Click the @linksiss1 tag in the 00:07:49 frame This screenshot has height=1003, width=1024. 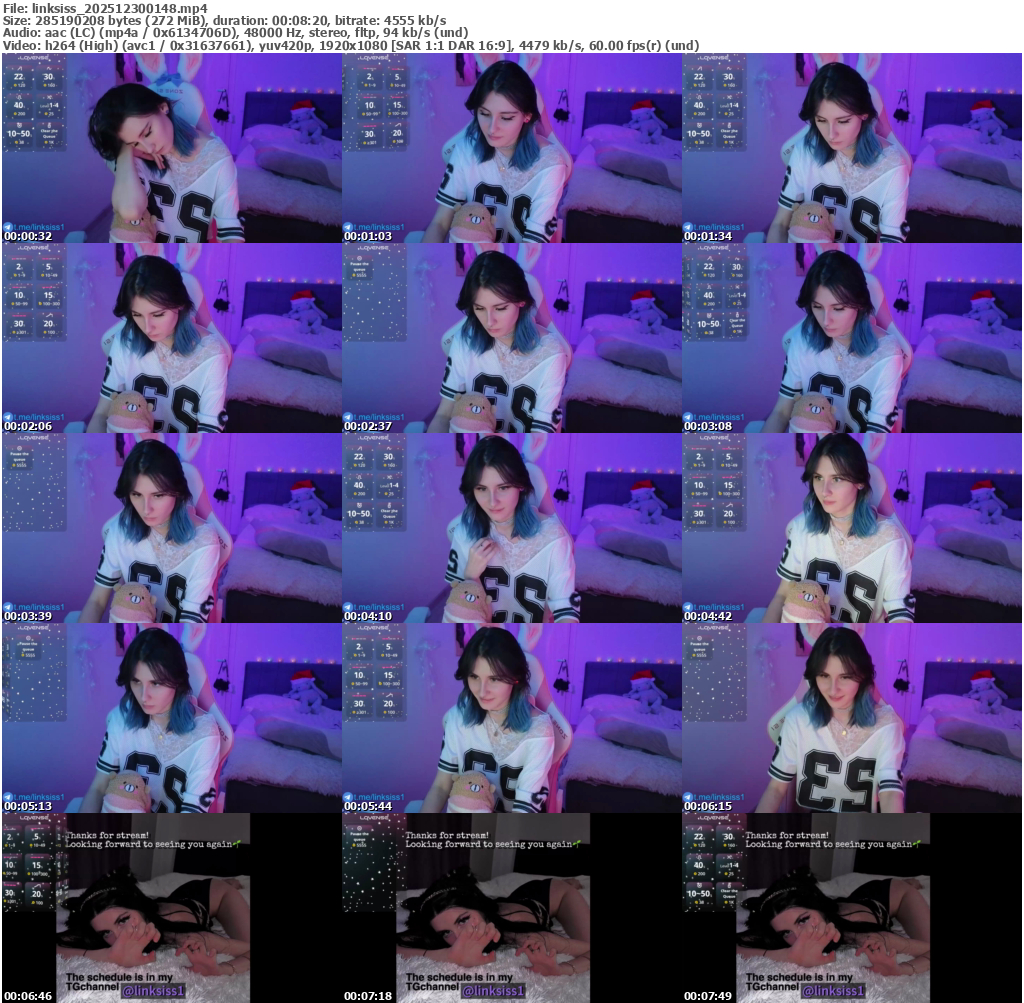834,991
